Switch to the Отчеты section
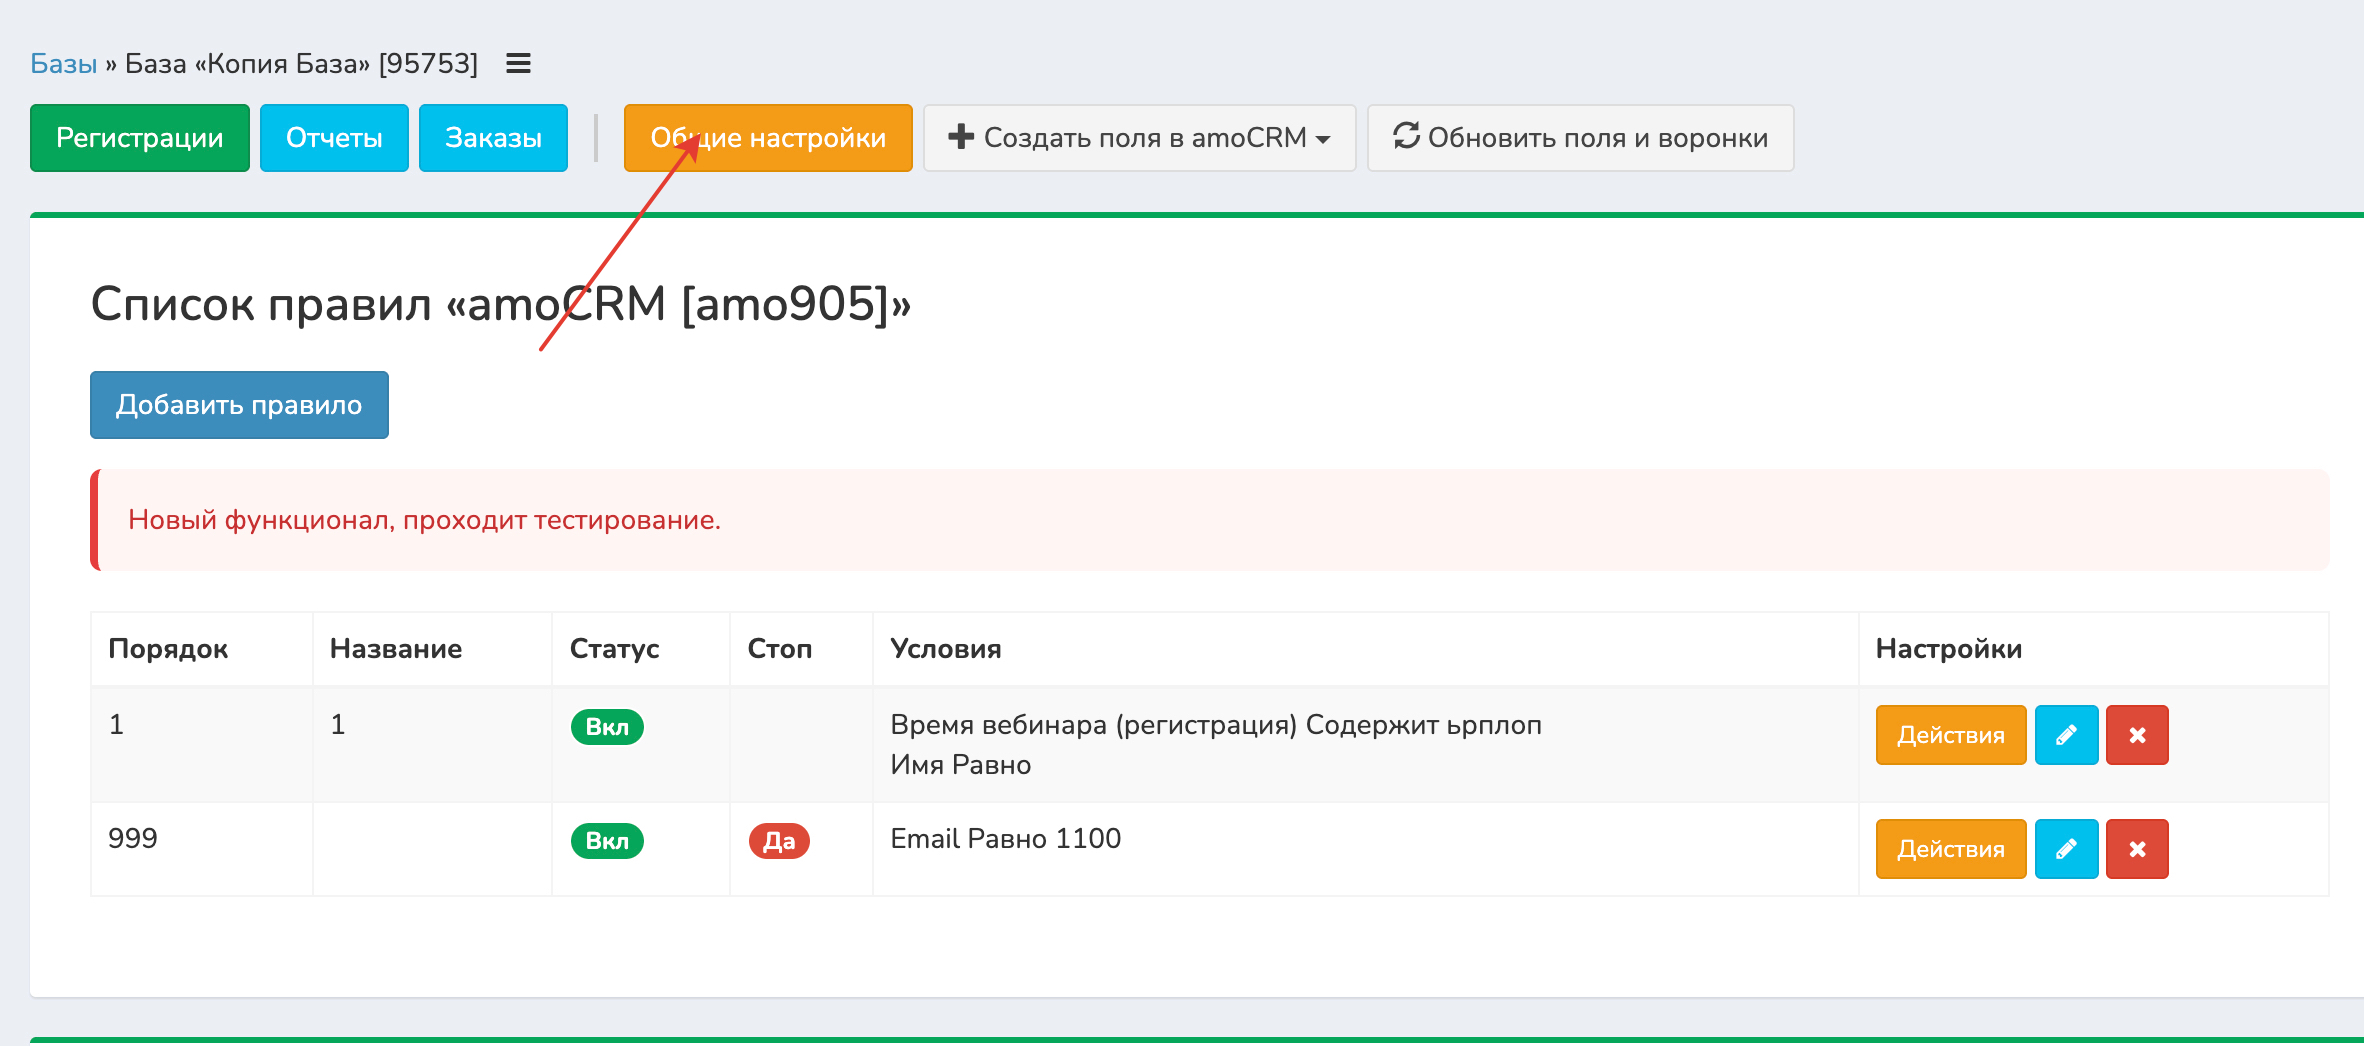This screenshot has height=1046, width=2364. [x=334, y=138]
